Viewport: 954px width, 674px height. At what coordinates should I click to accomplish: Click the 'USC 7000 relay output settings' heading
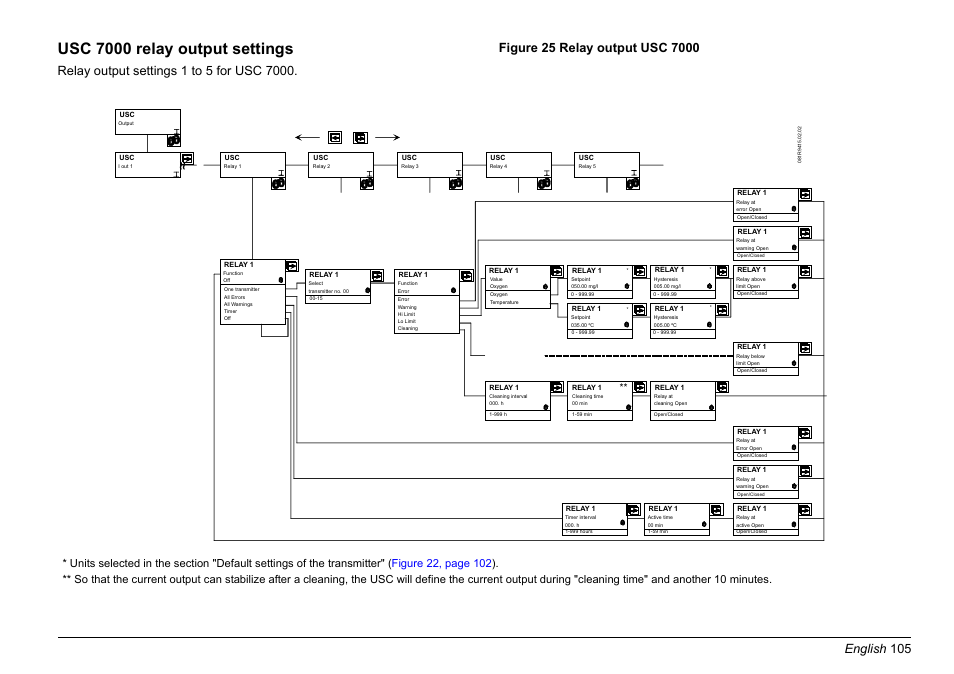coord(175,49)
